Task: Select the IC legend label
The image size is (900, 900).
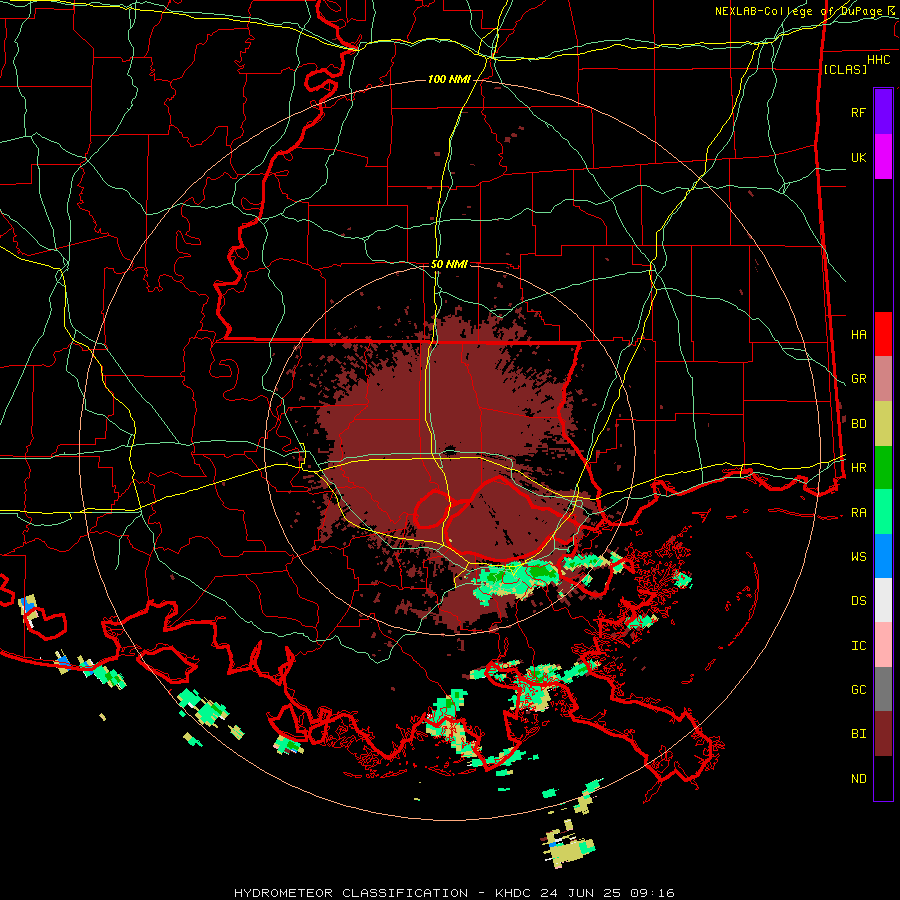Action: (x=858, y=646)
